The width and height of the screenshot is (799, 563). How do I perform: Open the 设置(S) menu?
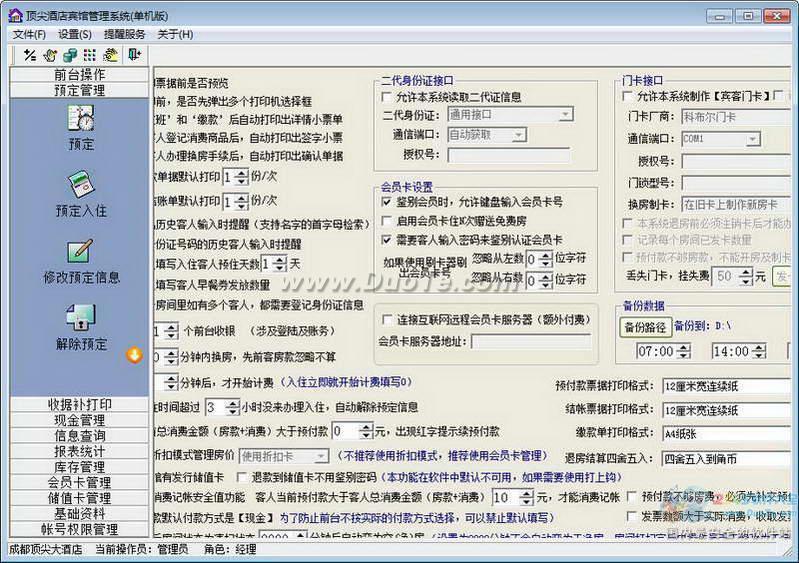(x=74, y=34)
